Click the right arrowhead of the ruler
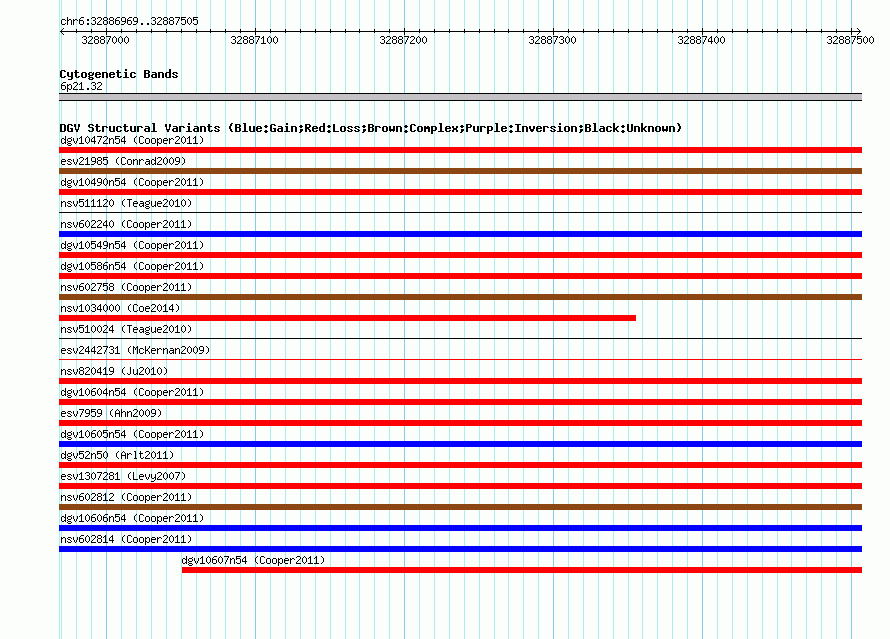 tap(859, 31)
